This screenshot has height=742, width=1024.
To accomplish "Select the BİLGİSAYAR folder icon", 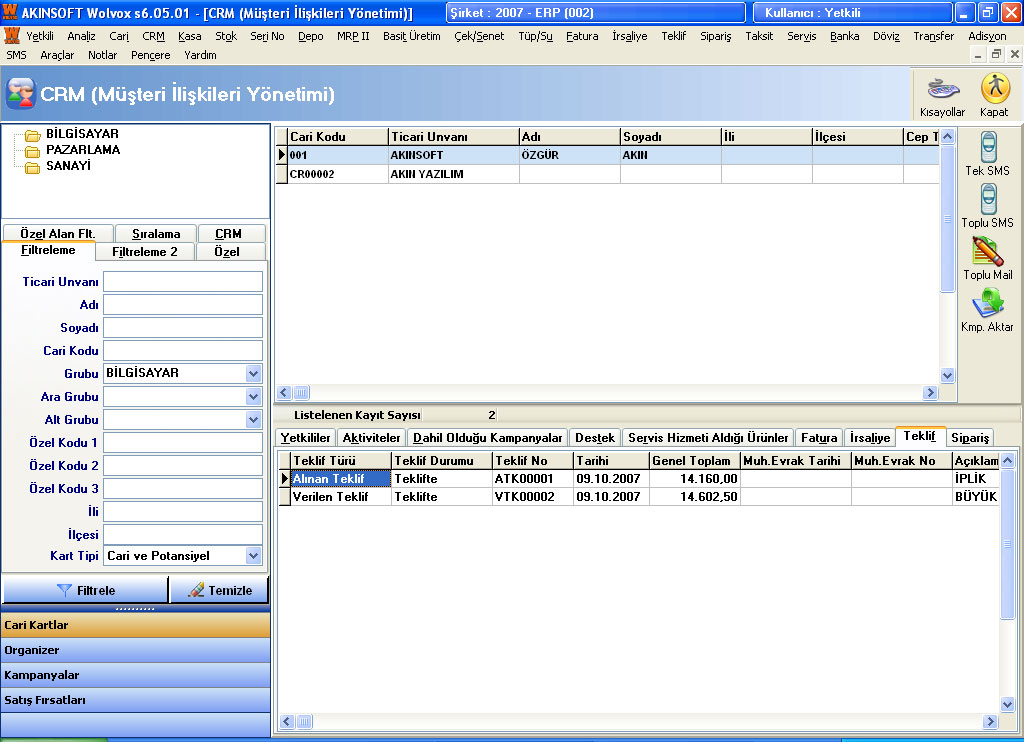I will pyautogui.click(x=33, y=135).
